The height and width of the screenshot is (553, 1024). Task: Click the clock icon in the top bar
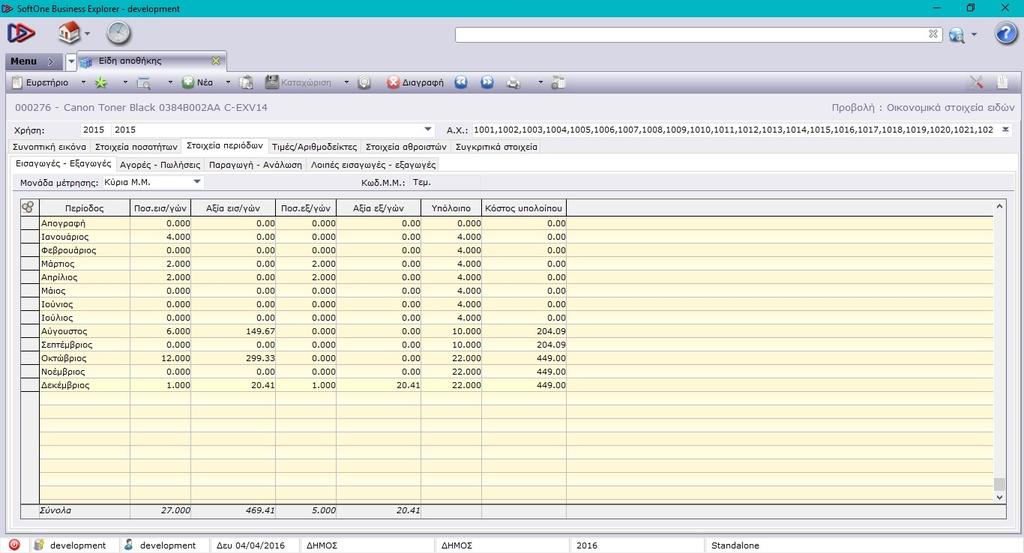click(x=118, y=33)
